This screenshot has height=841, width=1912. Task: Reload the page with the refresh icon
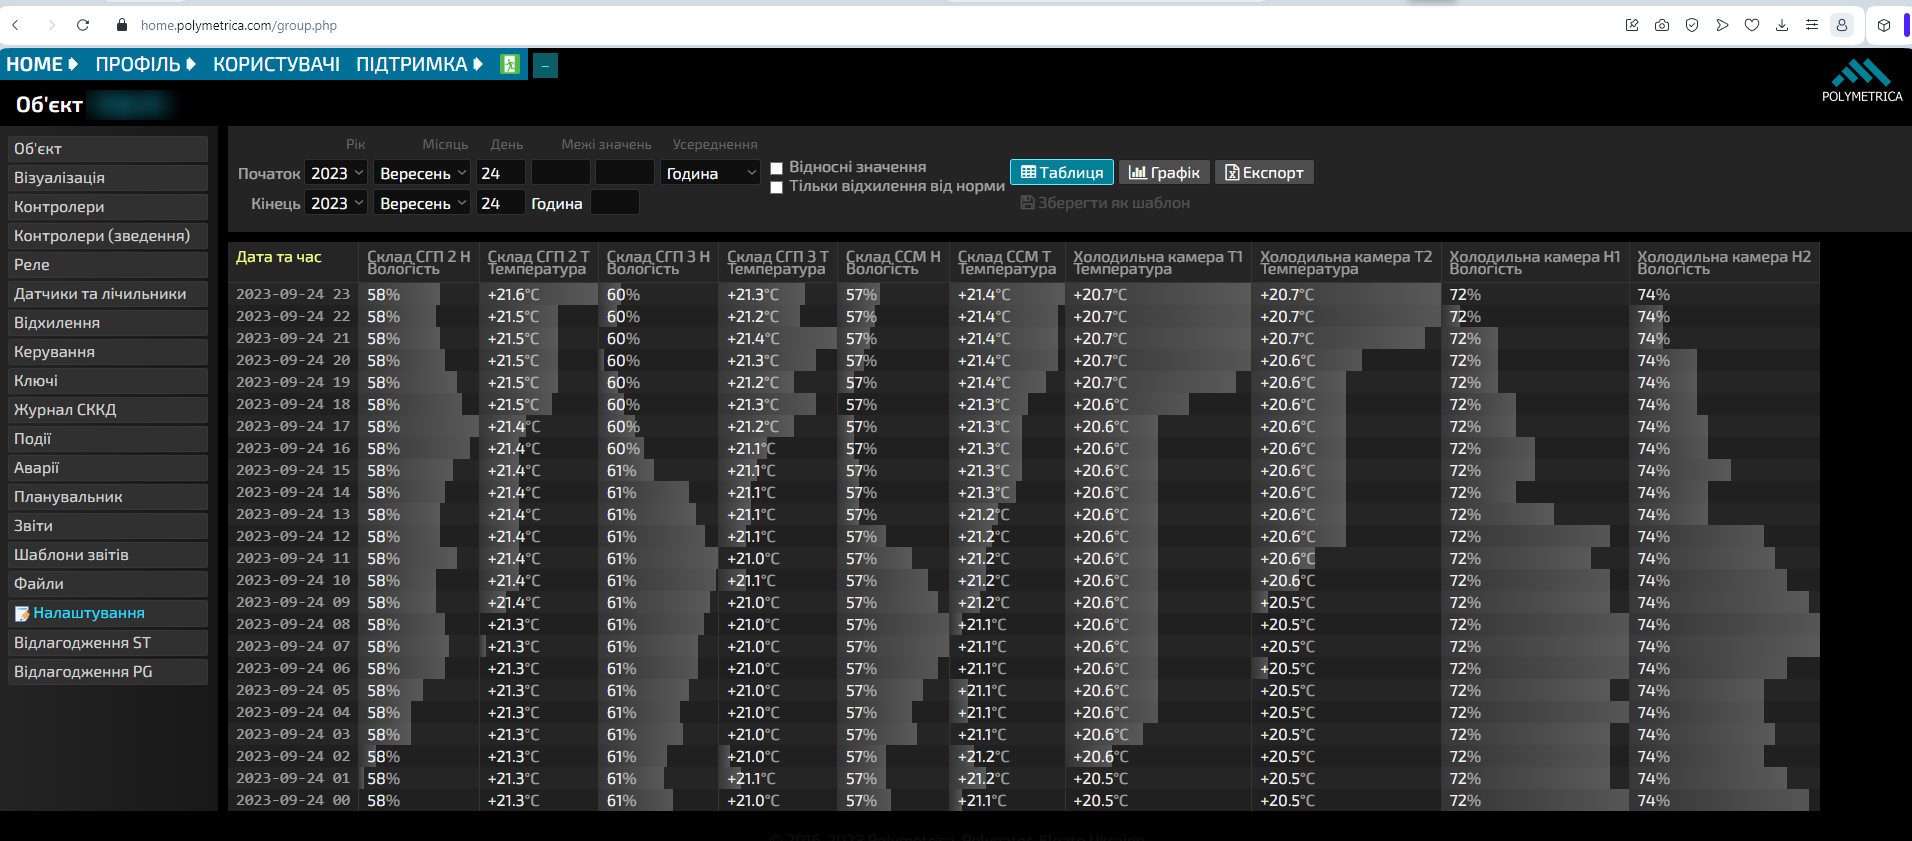click(83, 25)
